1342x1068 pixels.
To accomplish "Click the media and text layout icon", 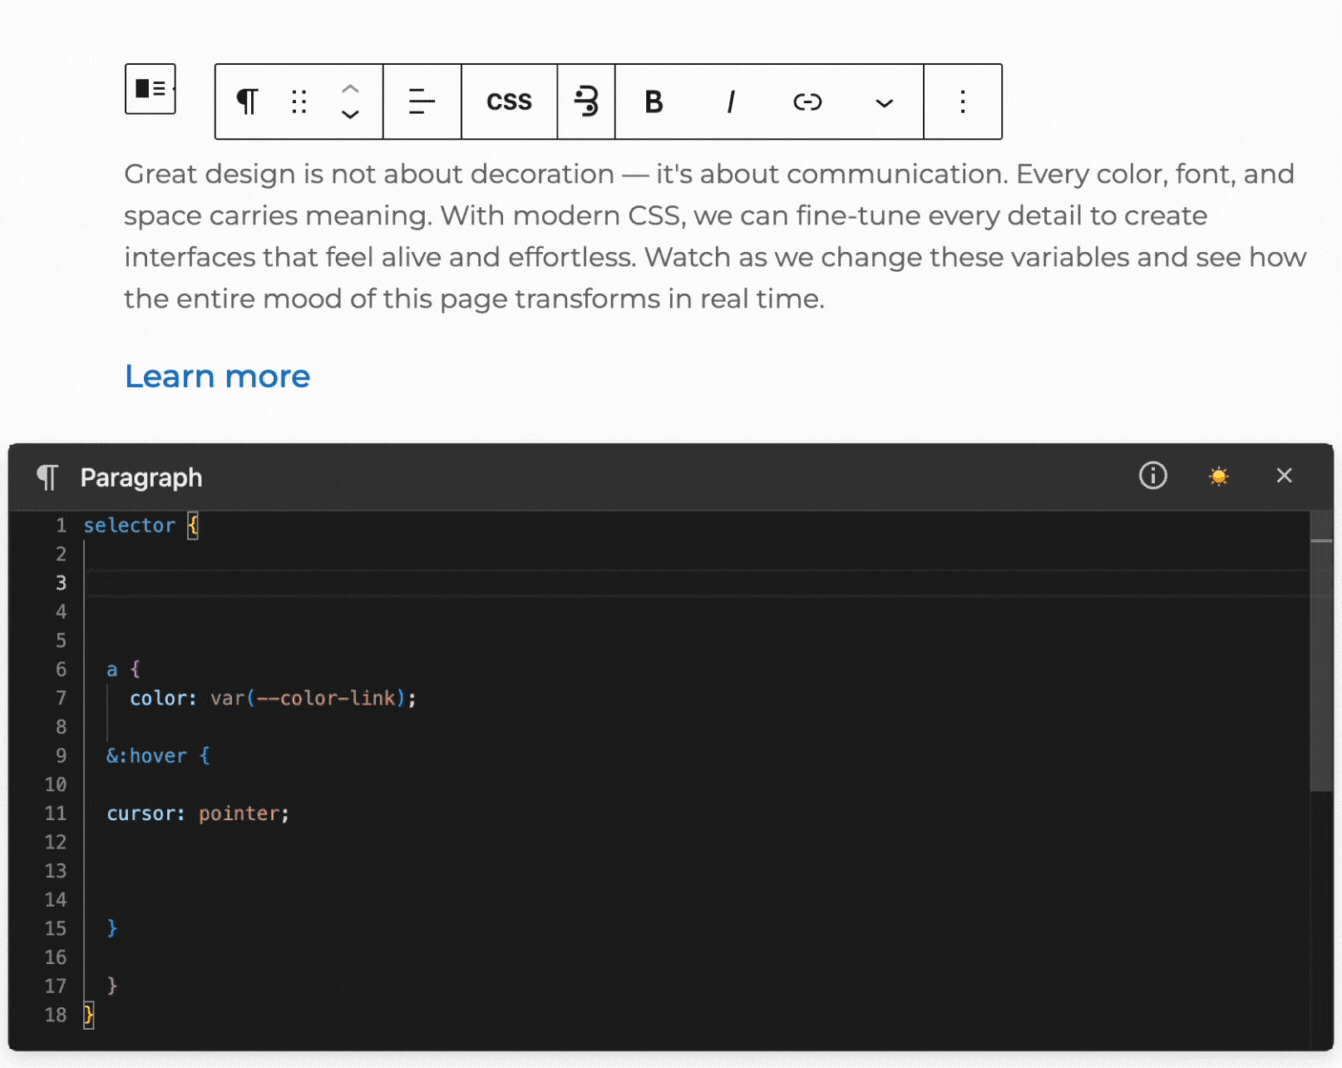I will point(150,89).
